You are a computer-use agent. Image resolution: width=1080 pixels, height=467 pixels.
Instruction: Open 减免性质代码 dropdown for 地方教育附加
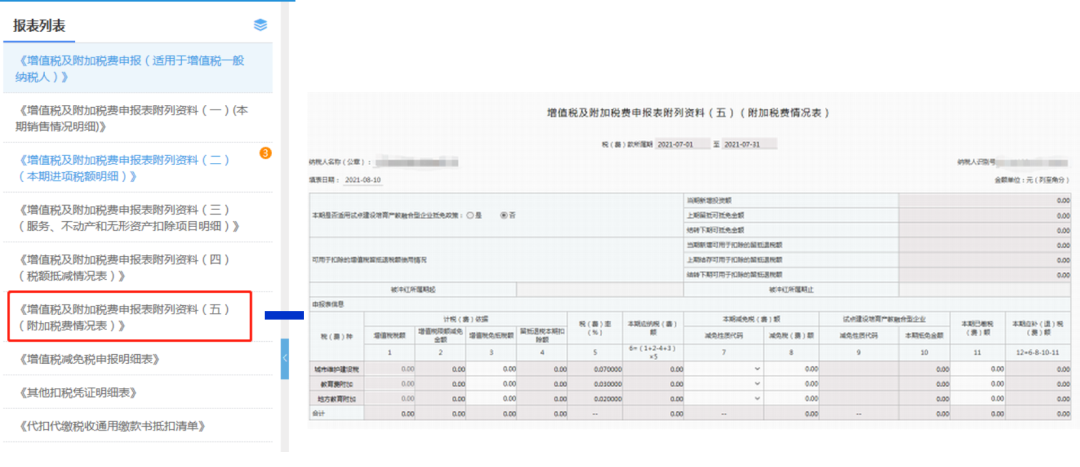click(x=723, y=398)
